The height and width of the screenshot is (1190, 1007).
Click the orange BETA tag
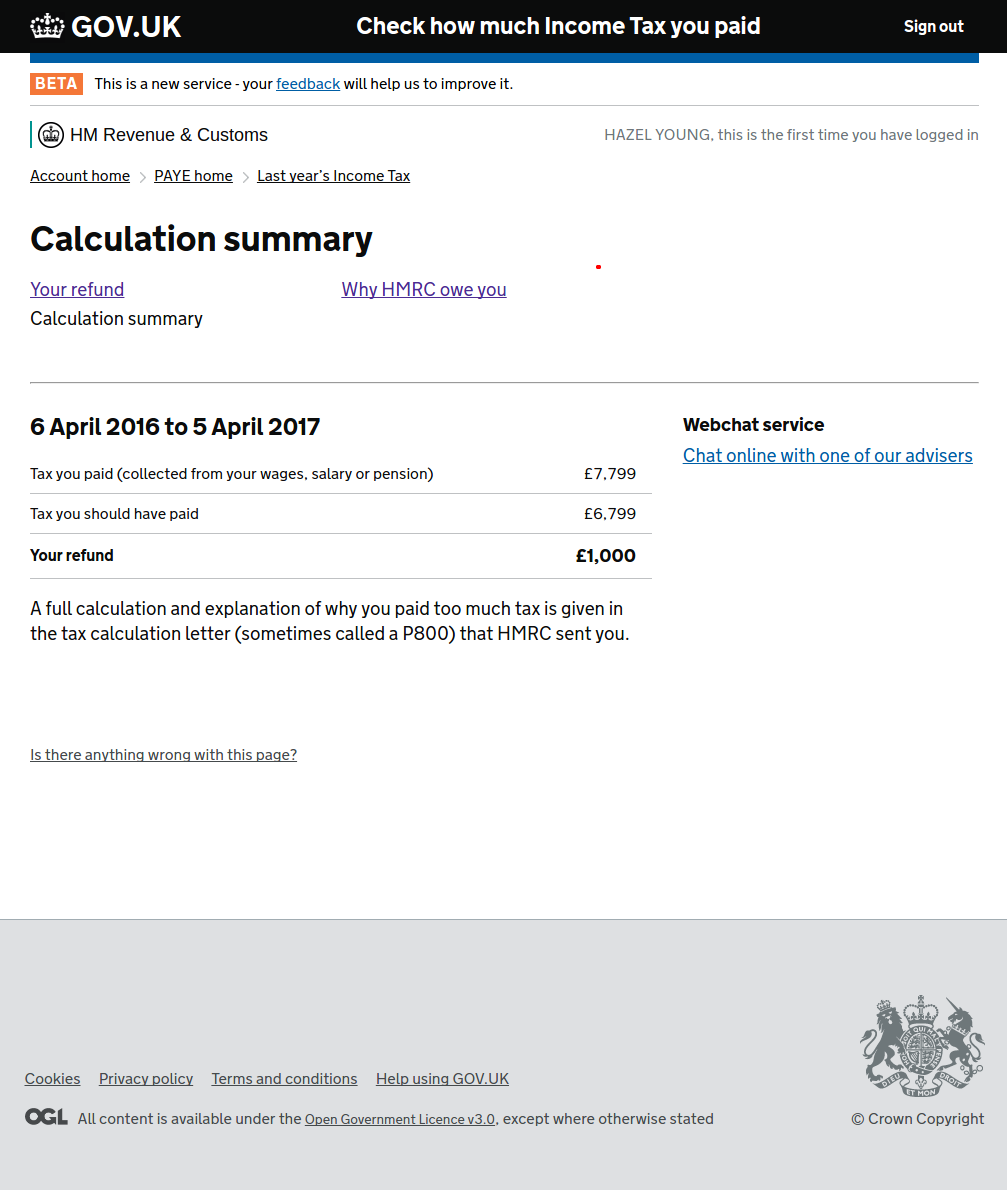[x=56, y=84]
